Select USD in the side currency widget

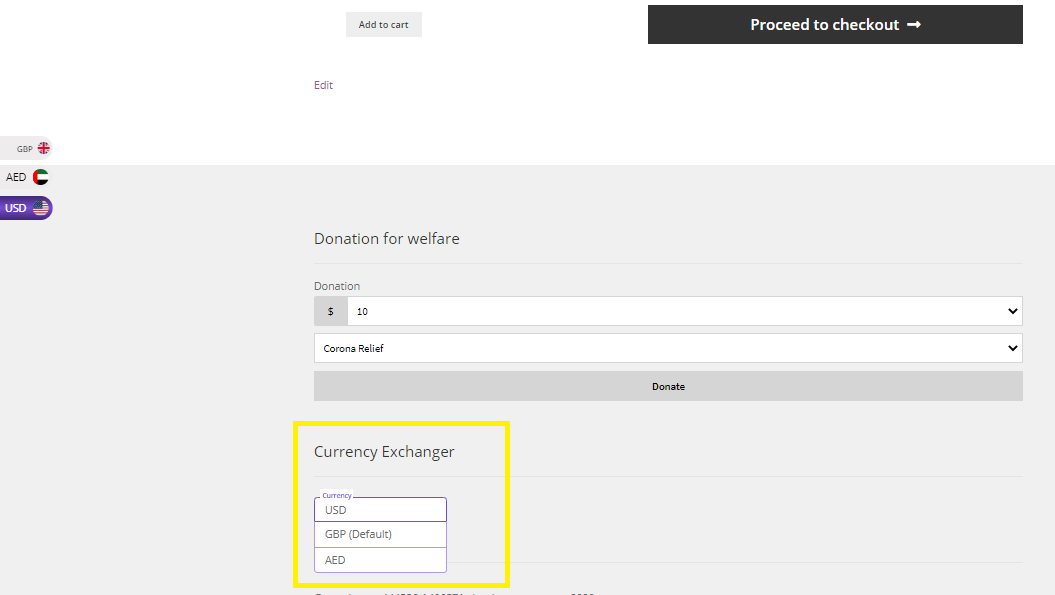(26, 208)
